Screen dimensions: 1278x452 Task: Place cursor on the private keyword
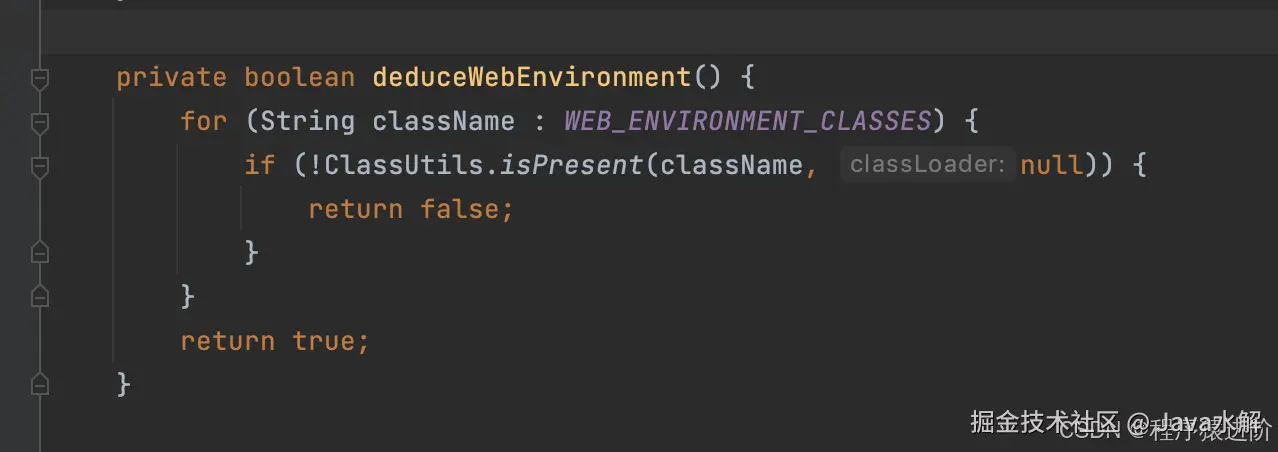point(171,78)
